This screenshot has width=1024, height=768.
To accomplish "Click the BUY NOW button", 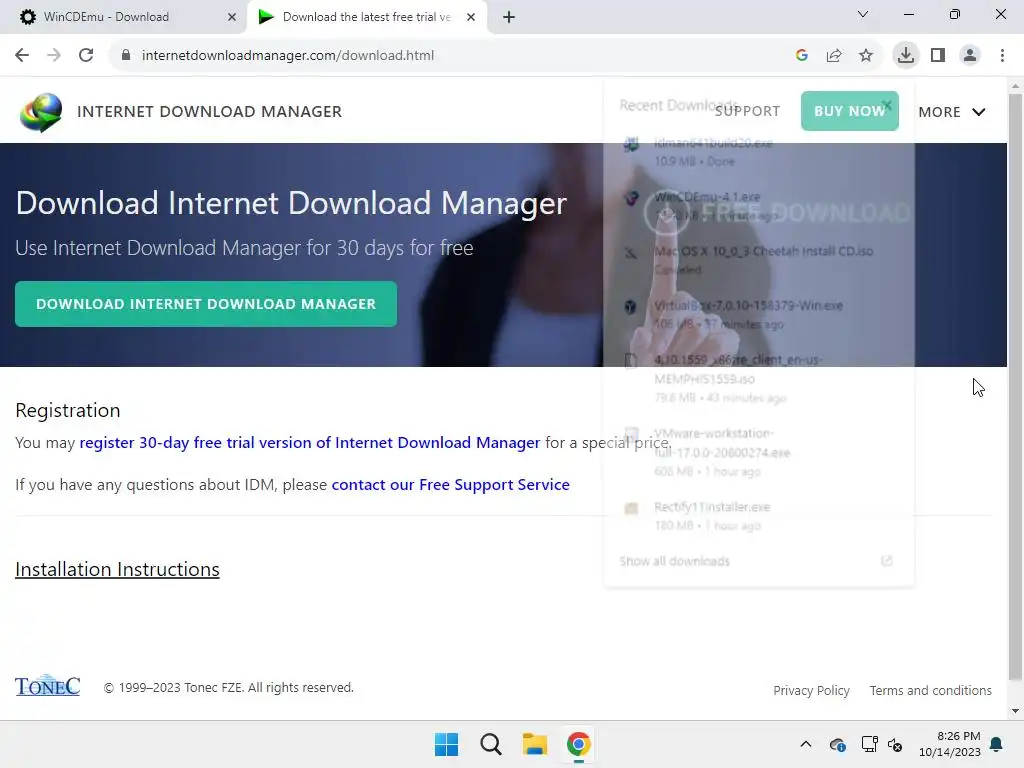I will [x=850, y=111].
